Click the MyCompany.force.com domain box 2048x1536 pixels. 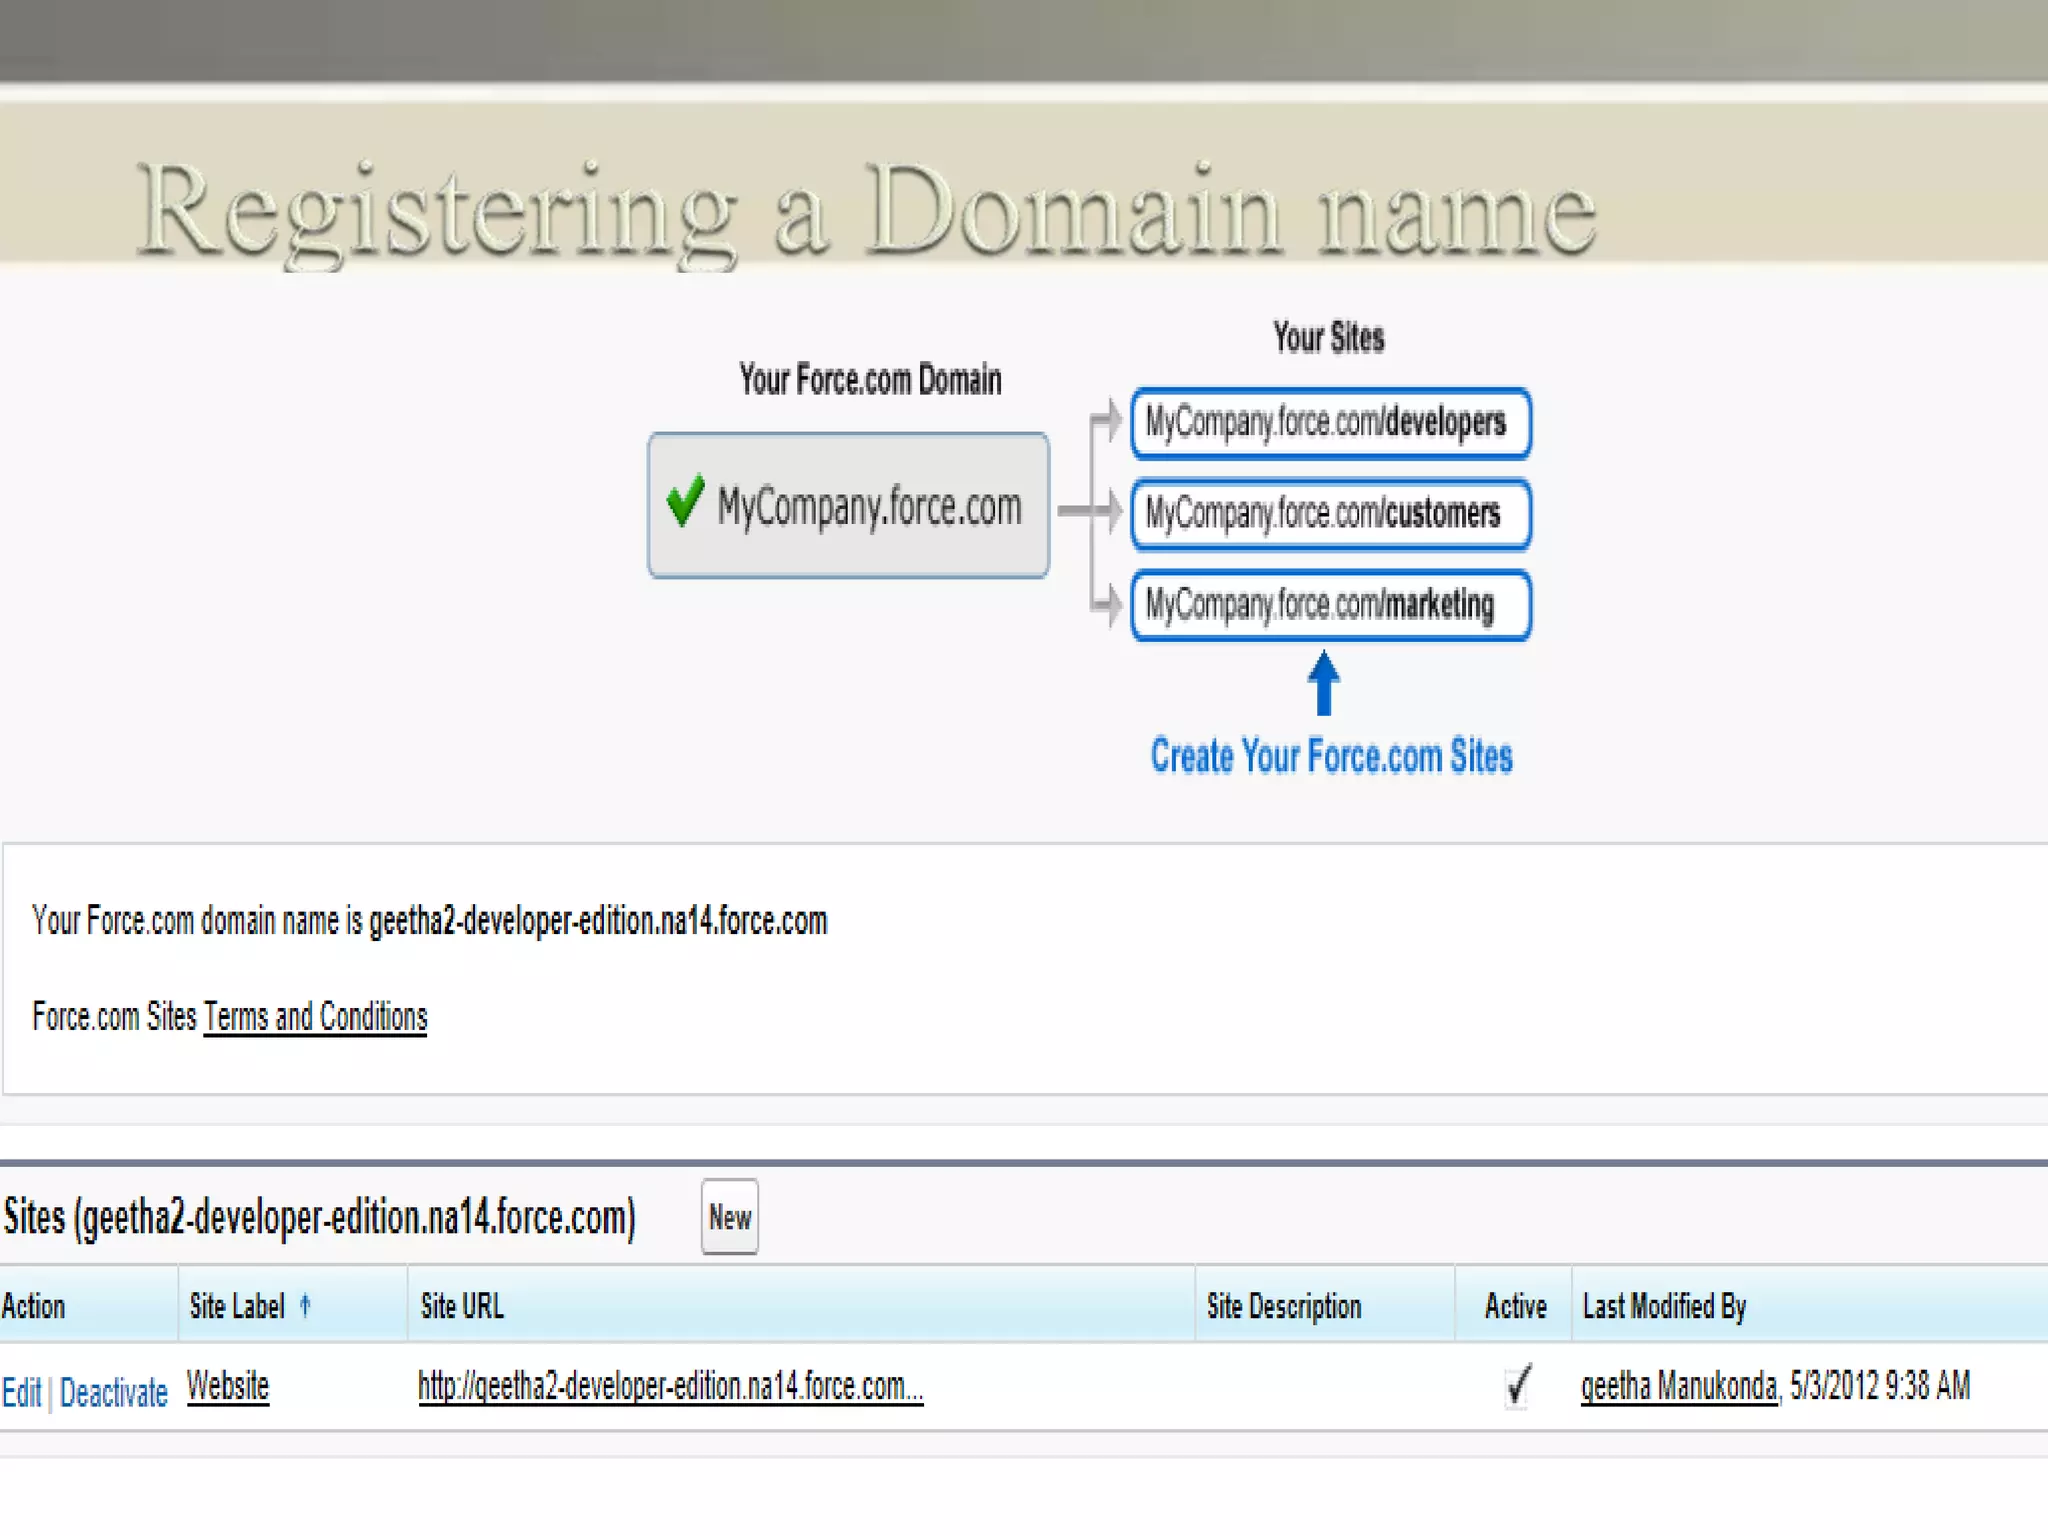coord(848,505)
